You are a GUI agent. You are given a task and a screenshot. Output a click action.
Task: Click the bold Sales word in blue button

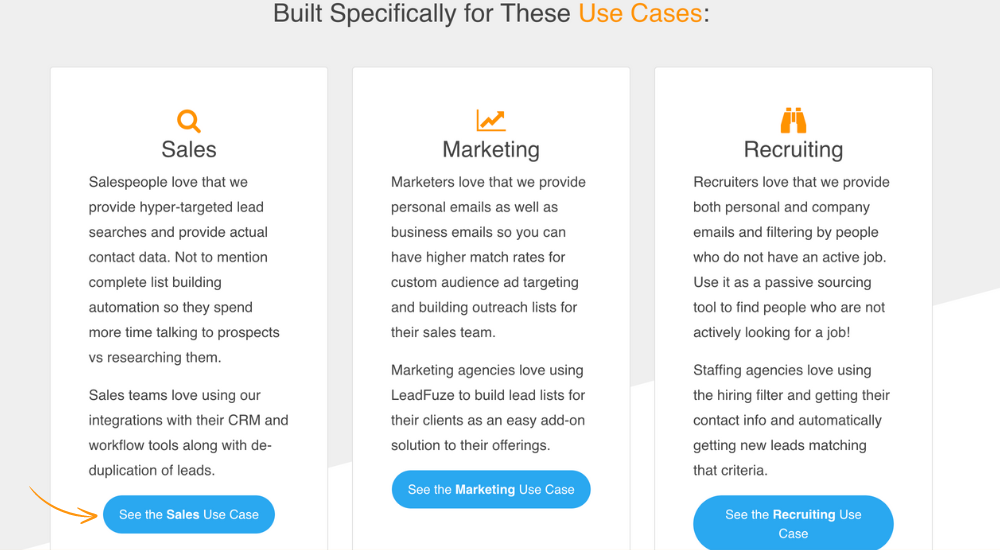pyautogui.click(x=182, y=514)
